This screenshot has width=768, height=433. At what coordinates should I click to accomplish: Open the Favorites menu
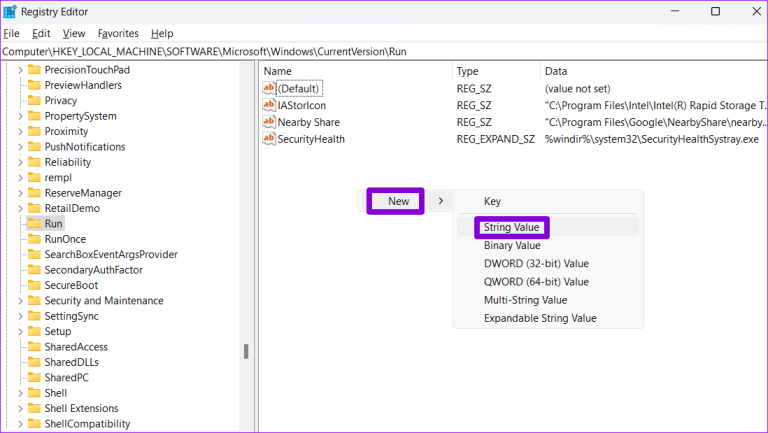coord(118,33)
